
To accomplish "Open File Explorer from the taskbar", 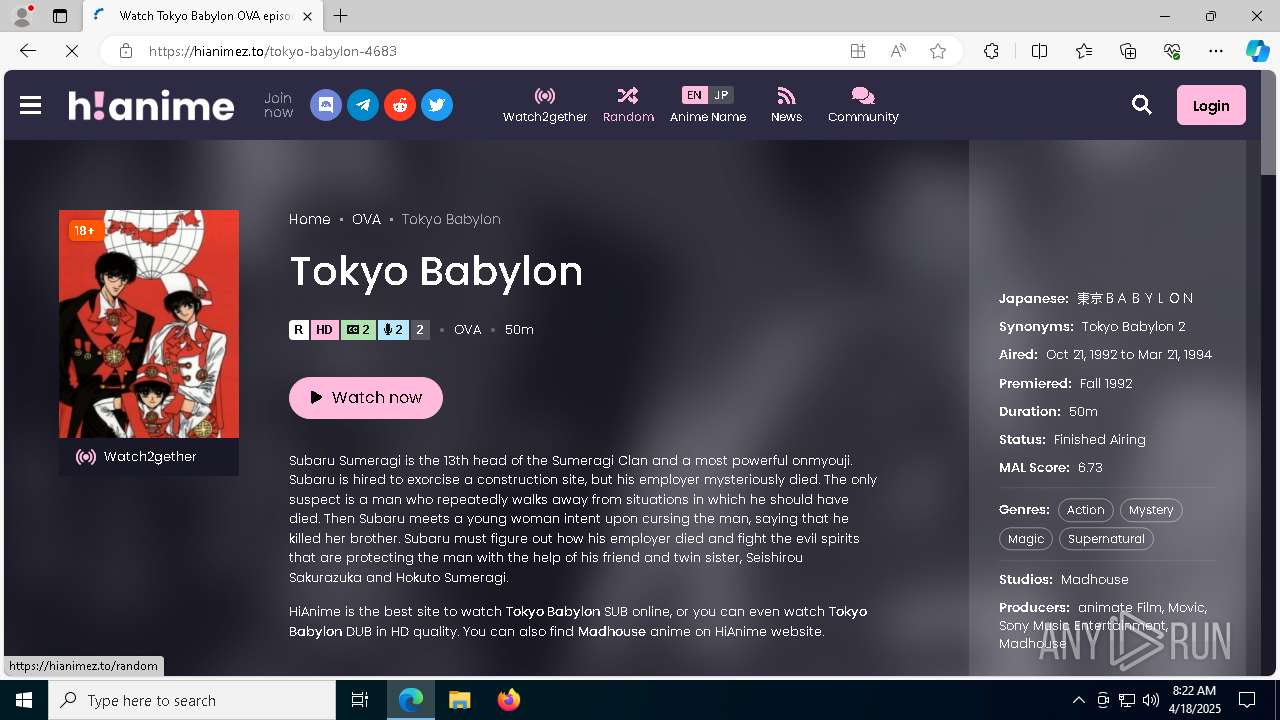I will tap(459, 700).
